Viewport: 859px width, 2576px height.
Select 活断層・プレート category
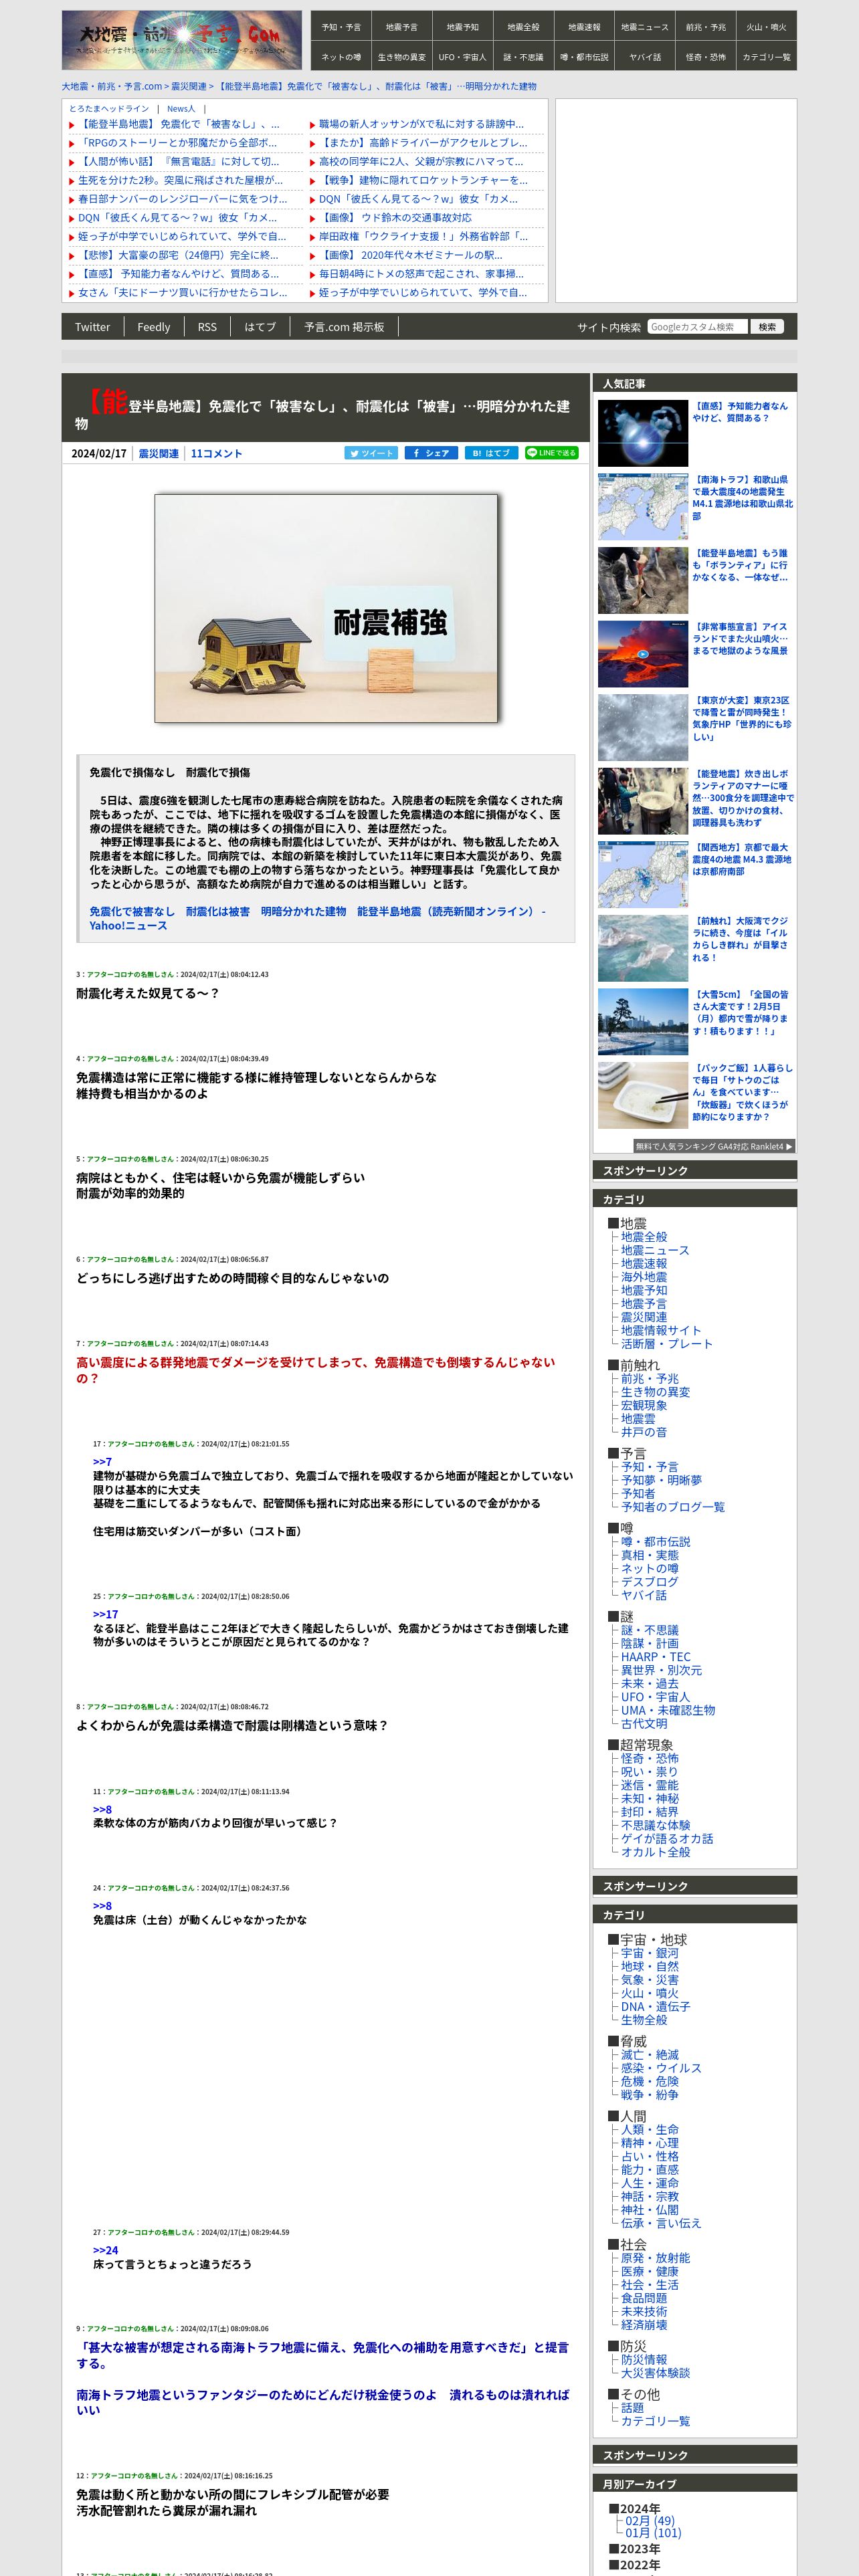coord(667,1344)
